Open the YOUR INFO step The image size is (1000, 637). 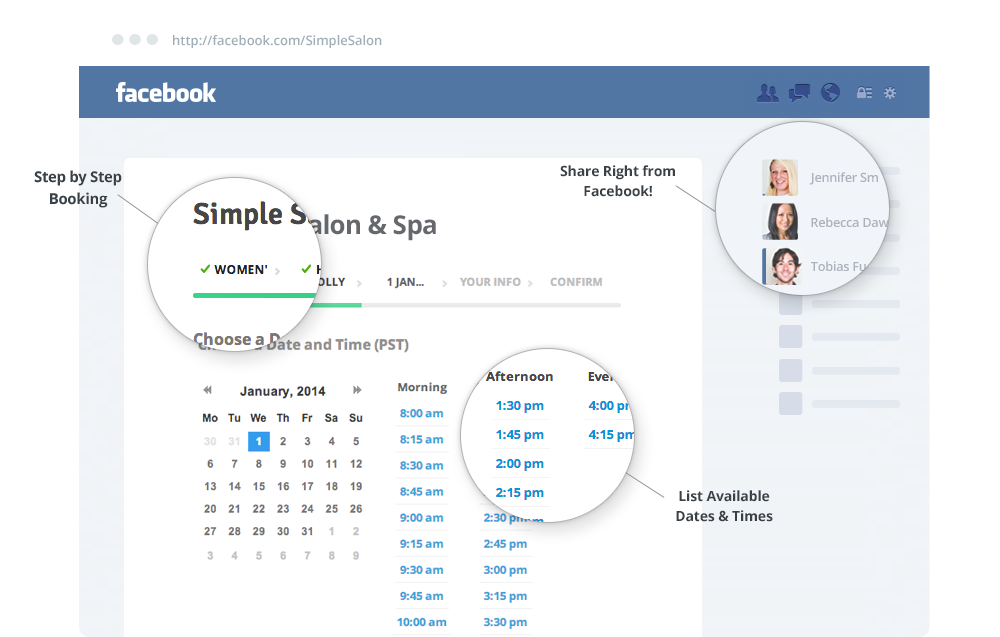pyautogui.click(x=490, y=282)
